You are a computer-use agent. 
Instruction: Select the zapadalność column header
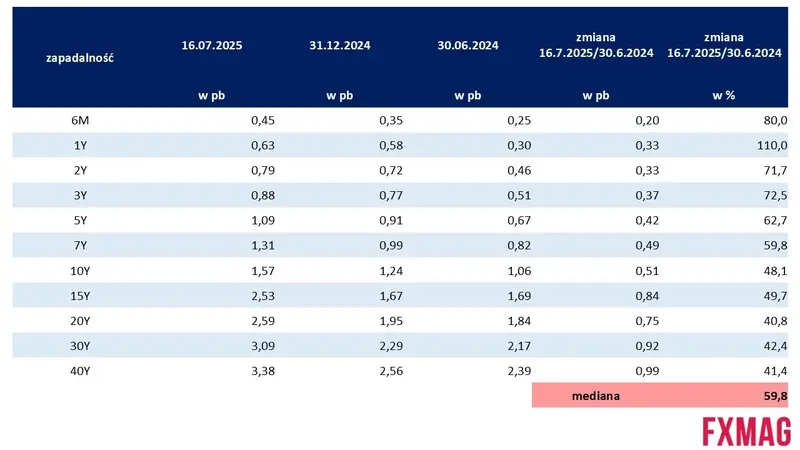[80, 58]
